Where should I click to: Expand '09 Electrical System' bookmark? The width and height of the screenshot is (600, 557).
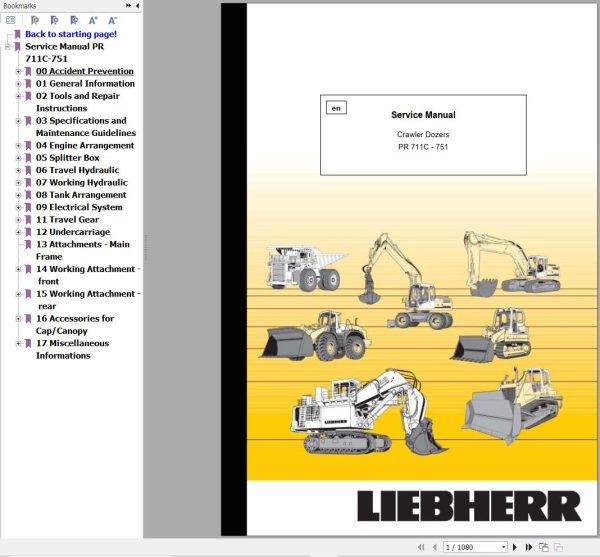[x=18, y=207]
